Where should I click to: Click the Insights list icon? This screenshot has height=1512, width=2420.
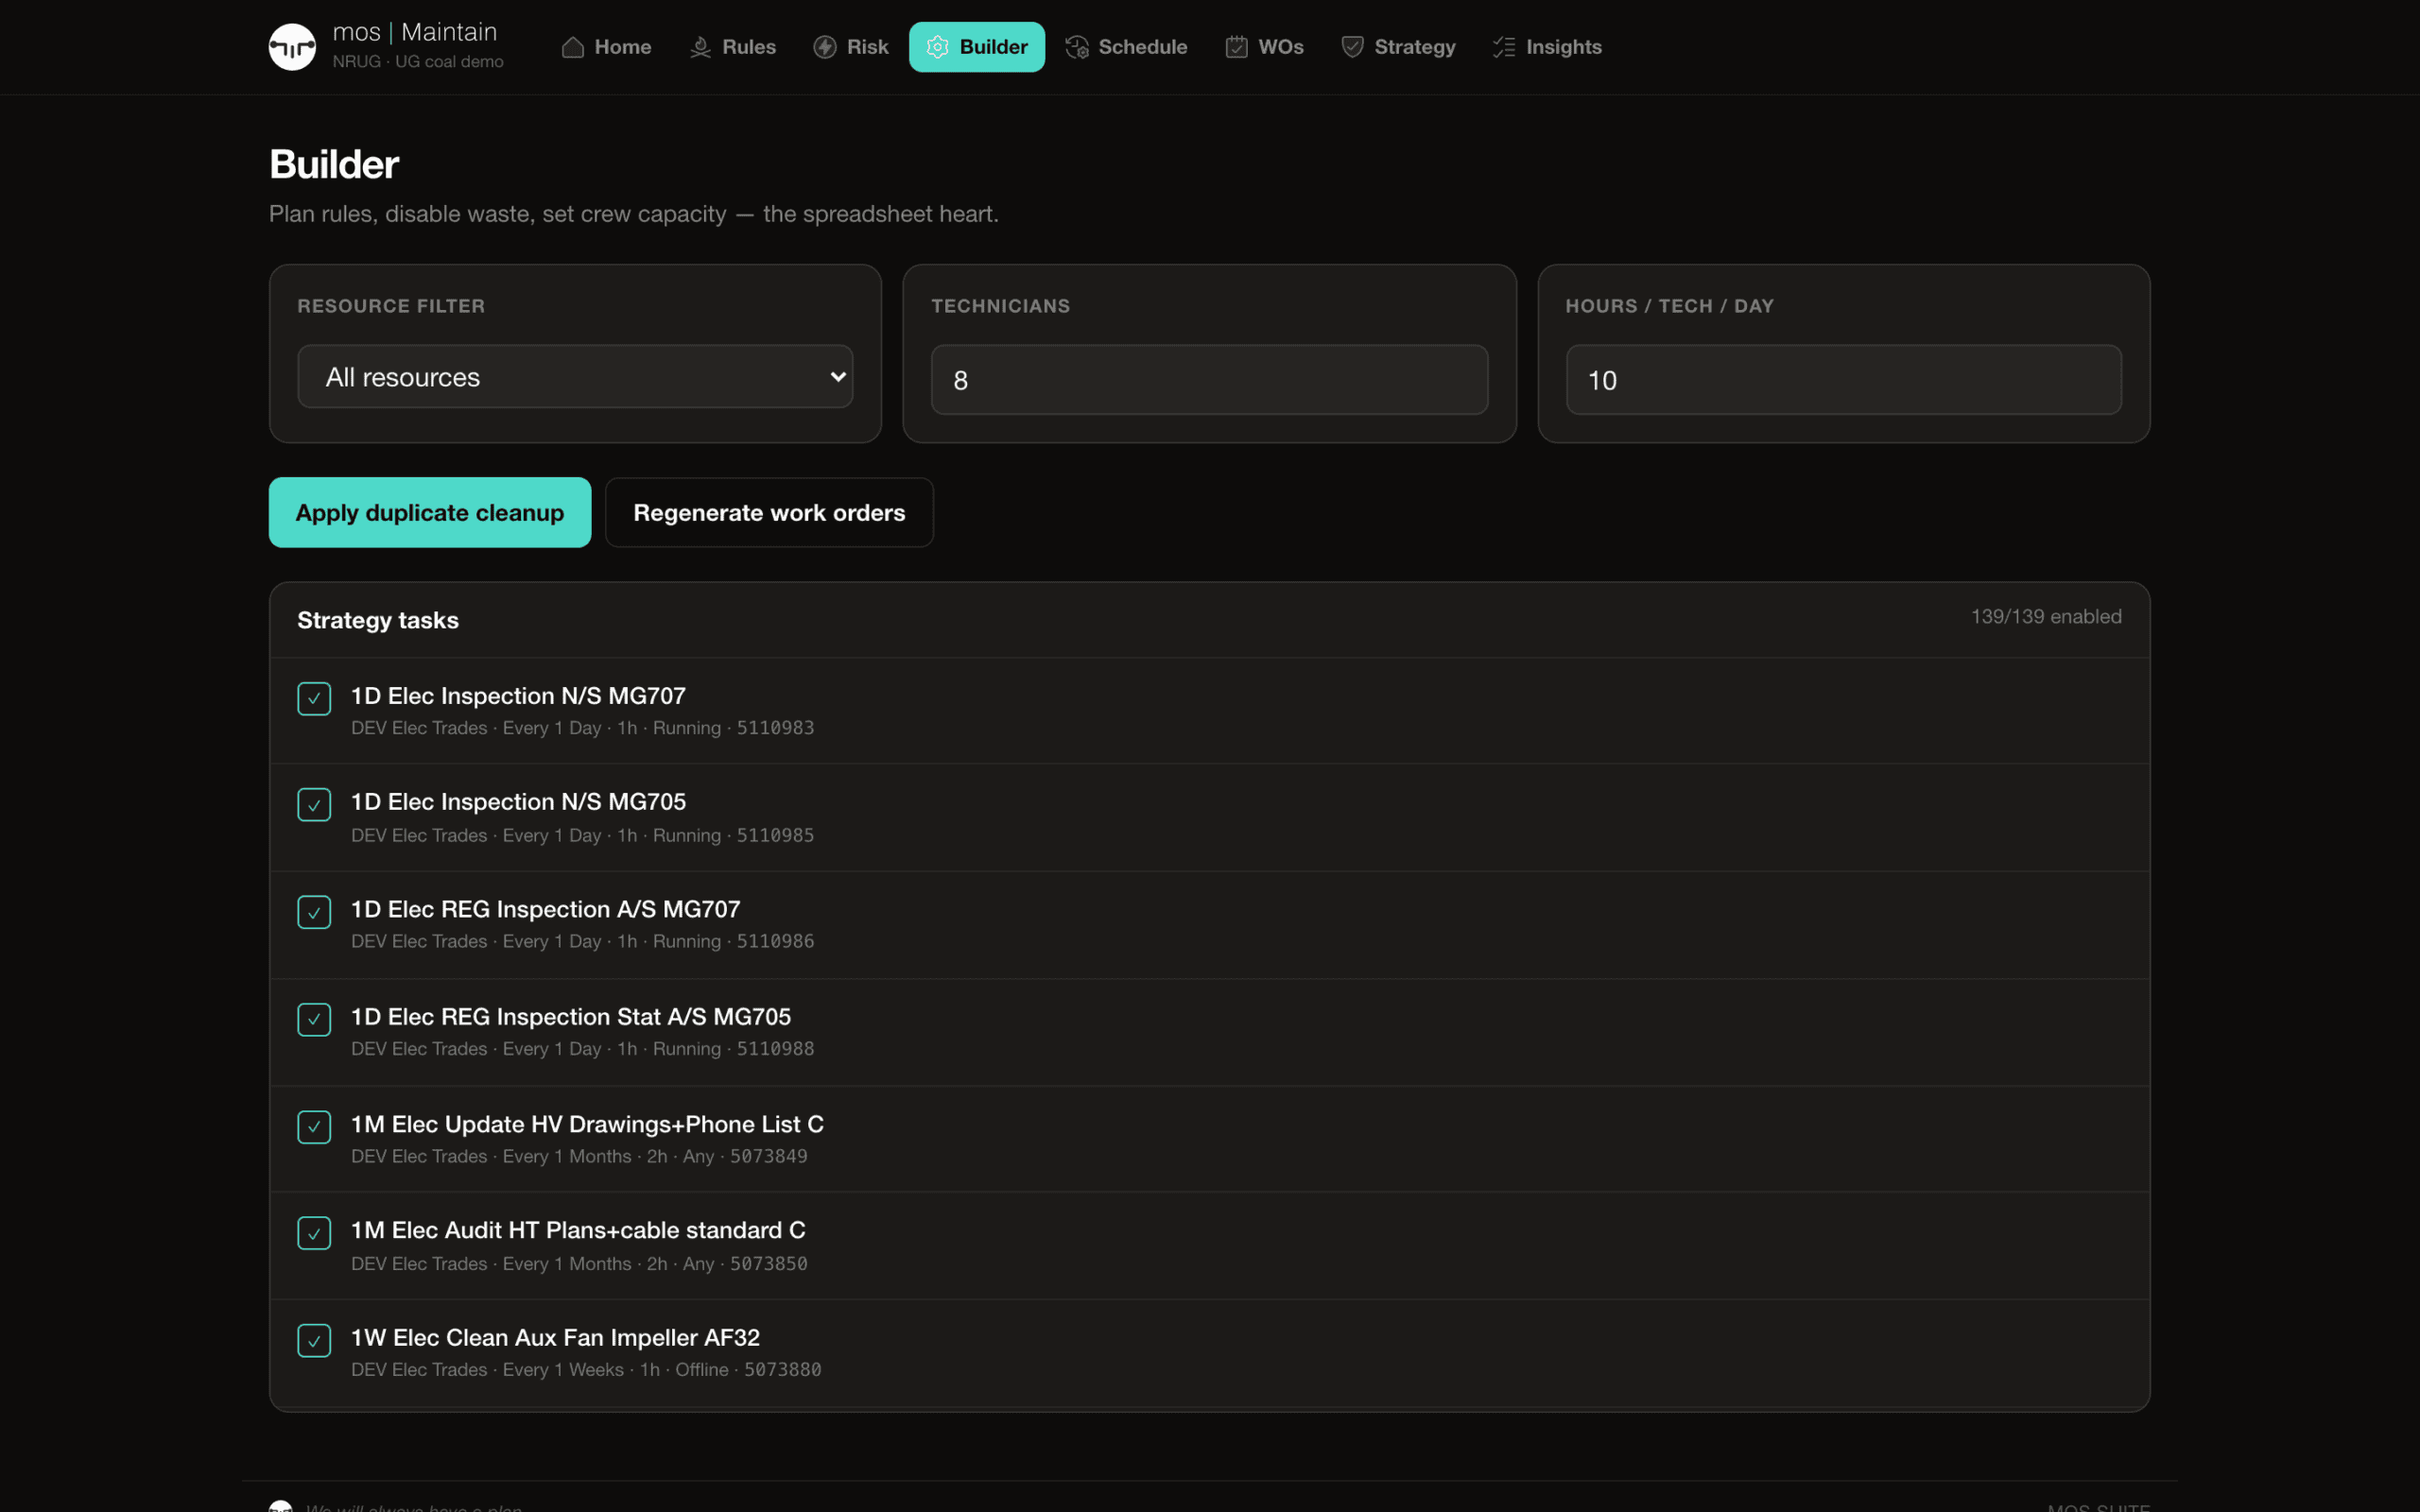(x=1505, y=47)
